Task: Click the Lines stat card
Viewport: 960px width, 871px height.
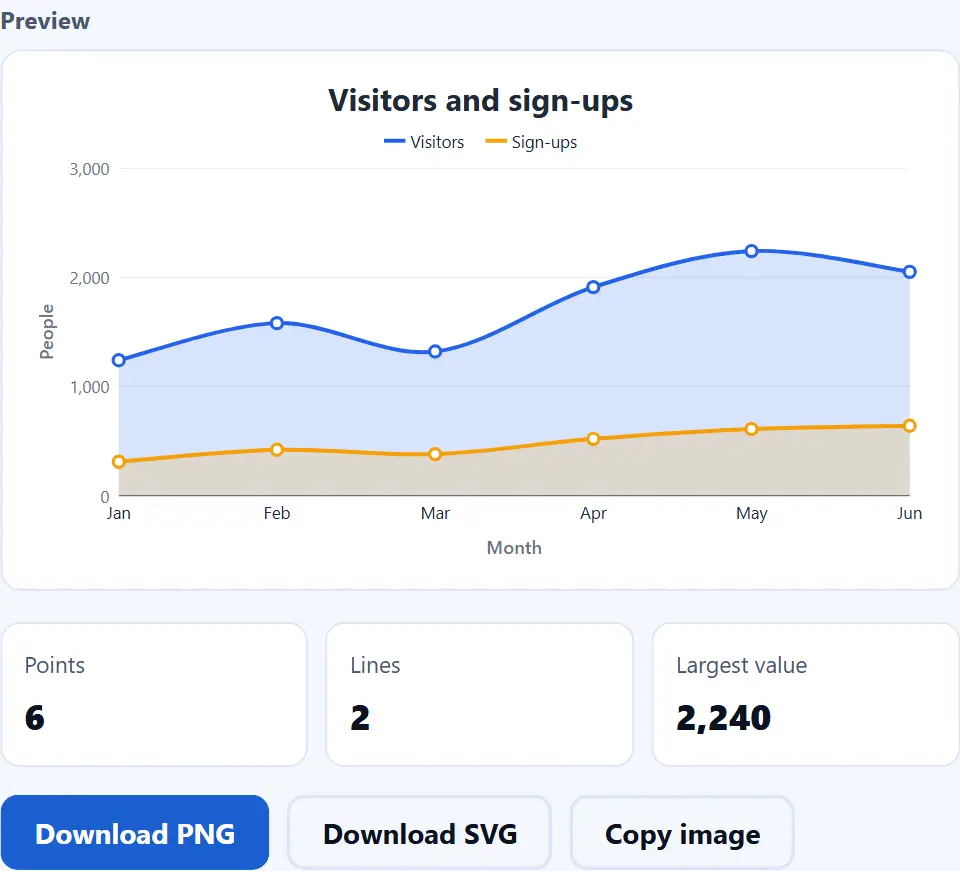Action: pos(479,694)
